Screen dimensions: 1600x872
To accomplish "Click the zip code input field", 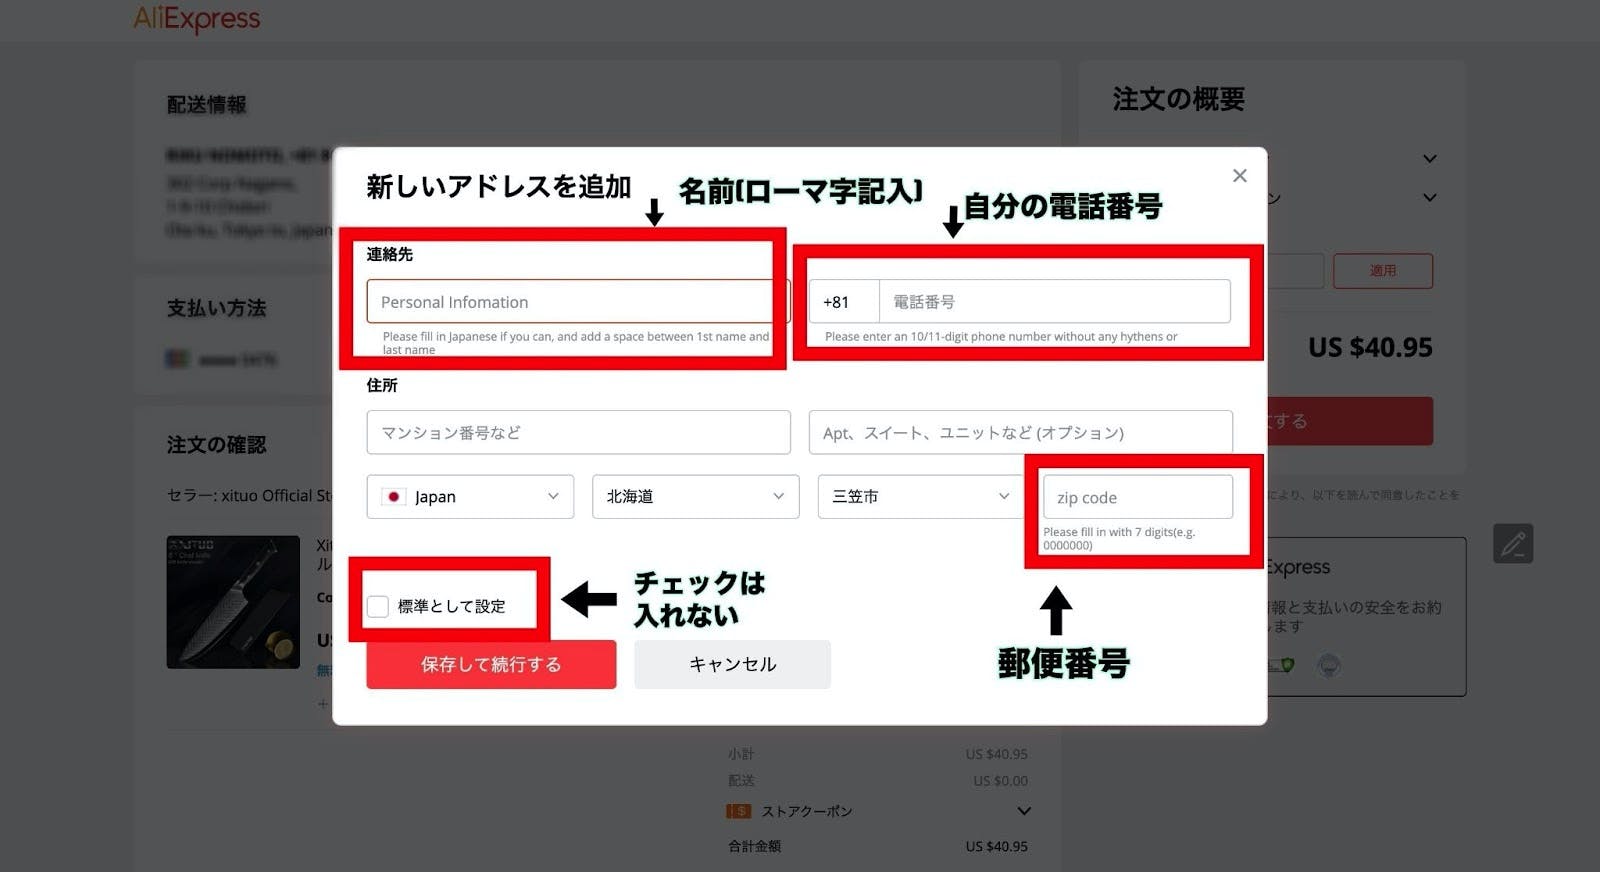I will (1137, 497).
